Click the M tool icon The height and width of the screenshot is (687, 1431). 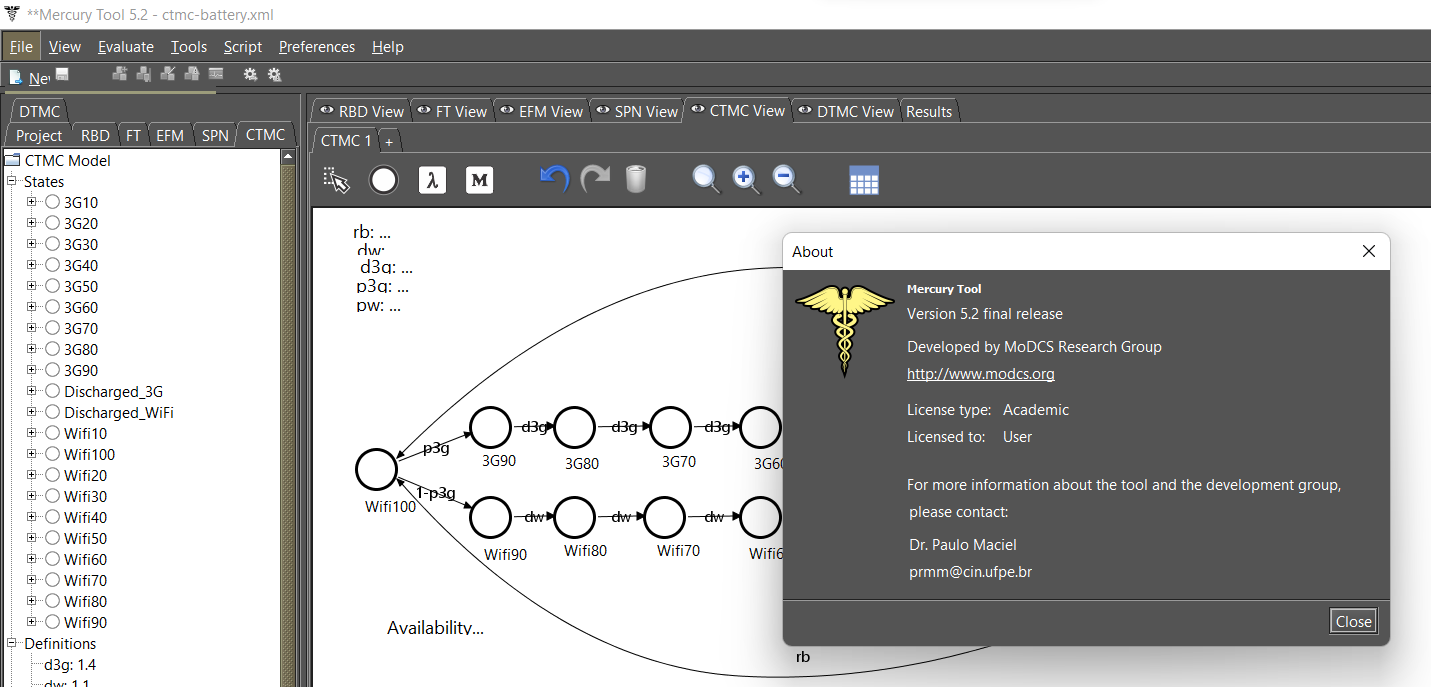pos(480,180)
